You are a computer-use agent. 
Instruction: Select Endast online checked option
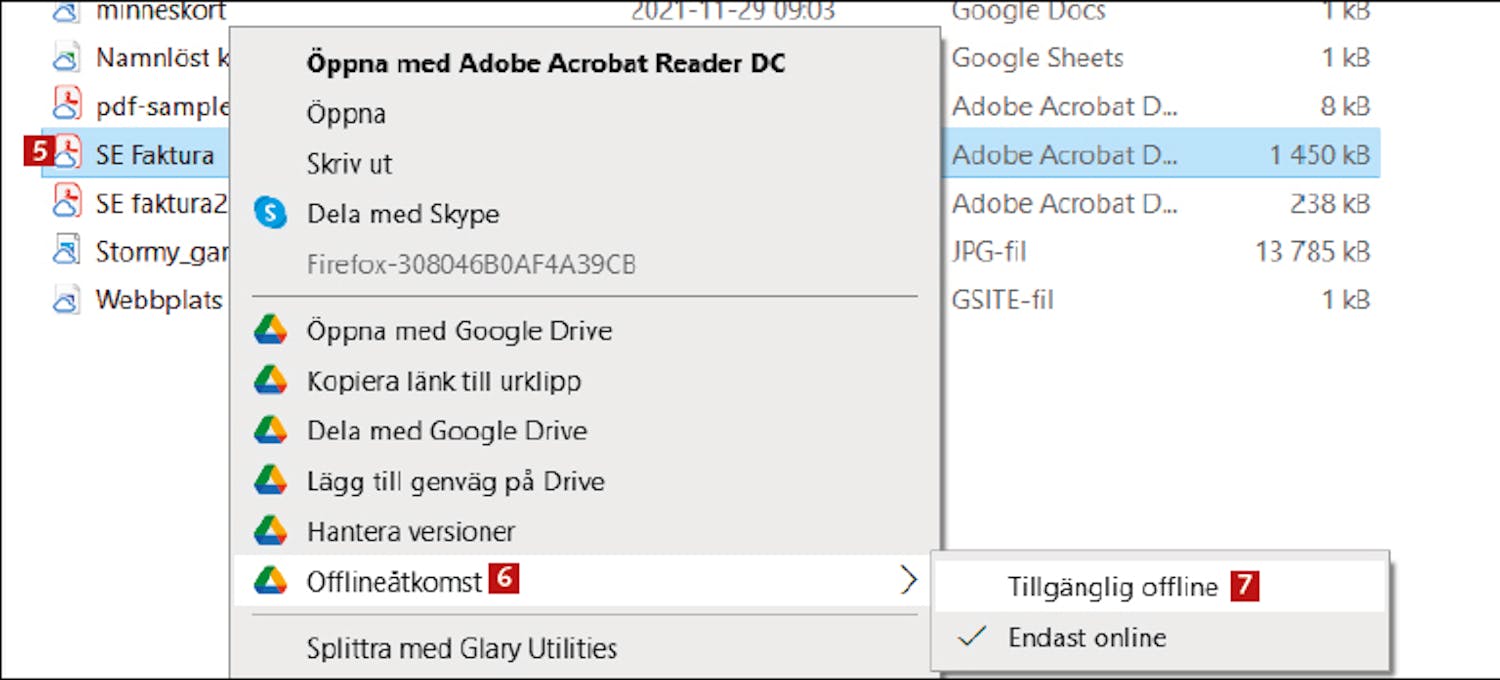1087,638
